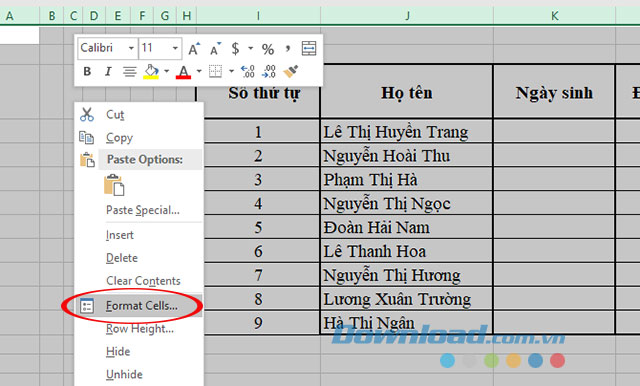Click the 'Ngày sinh' header cell

(554, 92)
